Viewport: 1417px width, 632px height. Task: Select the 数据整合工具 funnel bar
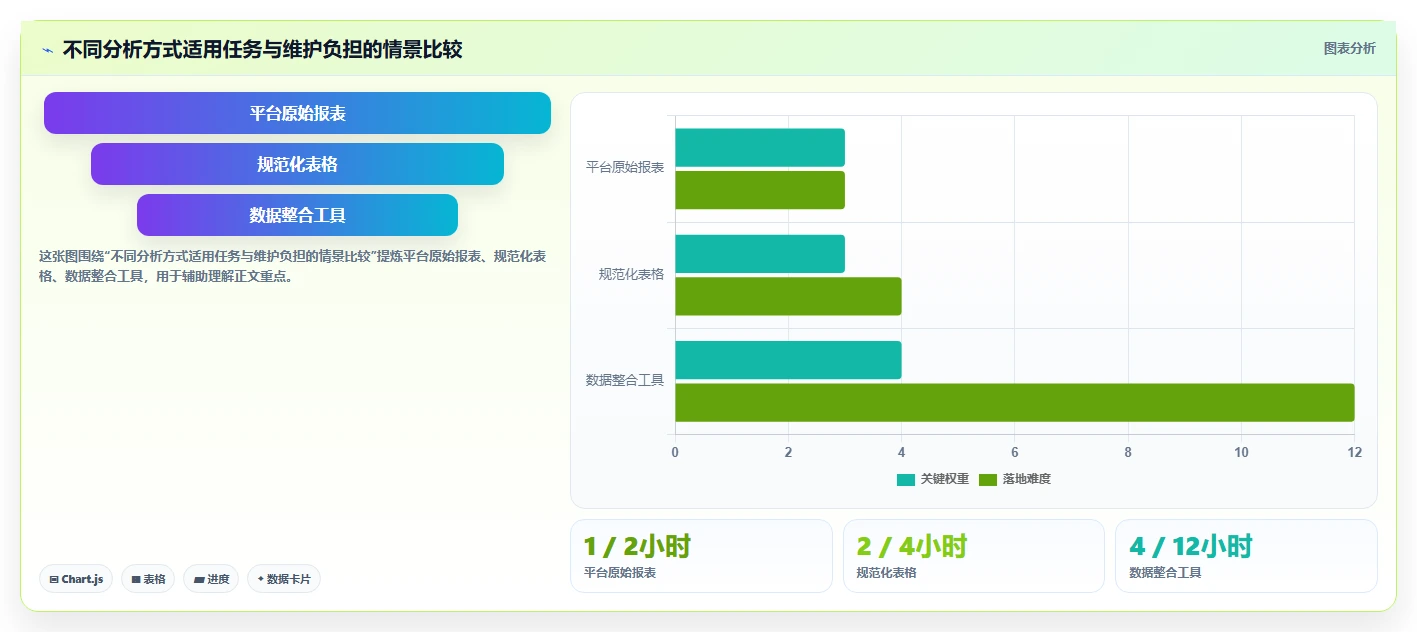[x=297, y=215]
